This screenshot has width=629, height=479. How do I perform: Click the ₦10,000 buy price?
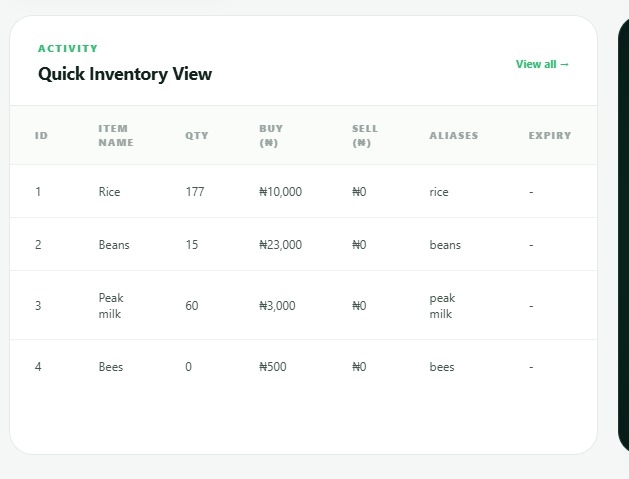tap(280, 192)
